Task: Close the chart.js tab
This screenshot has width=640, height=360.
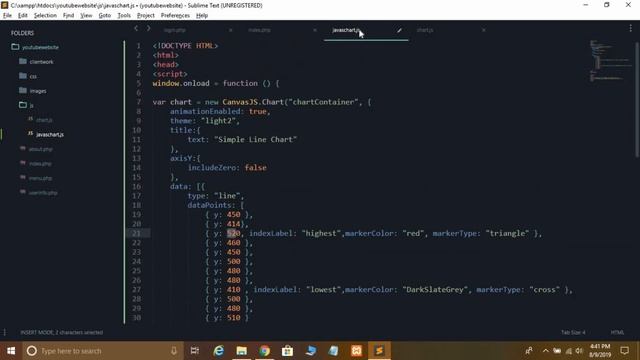Action: click(x=484, y=30)
